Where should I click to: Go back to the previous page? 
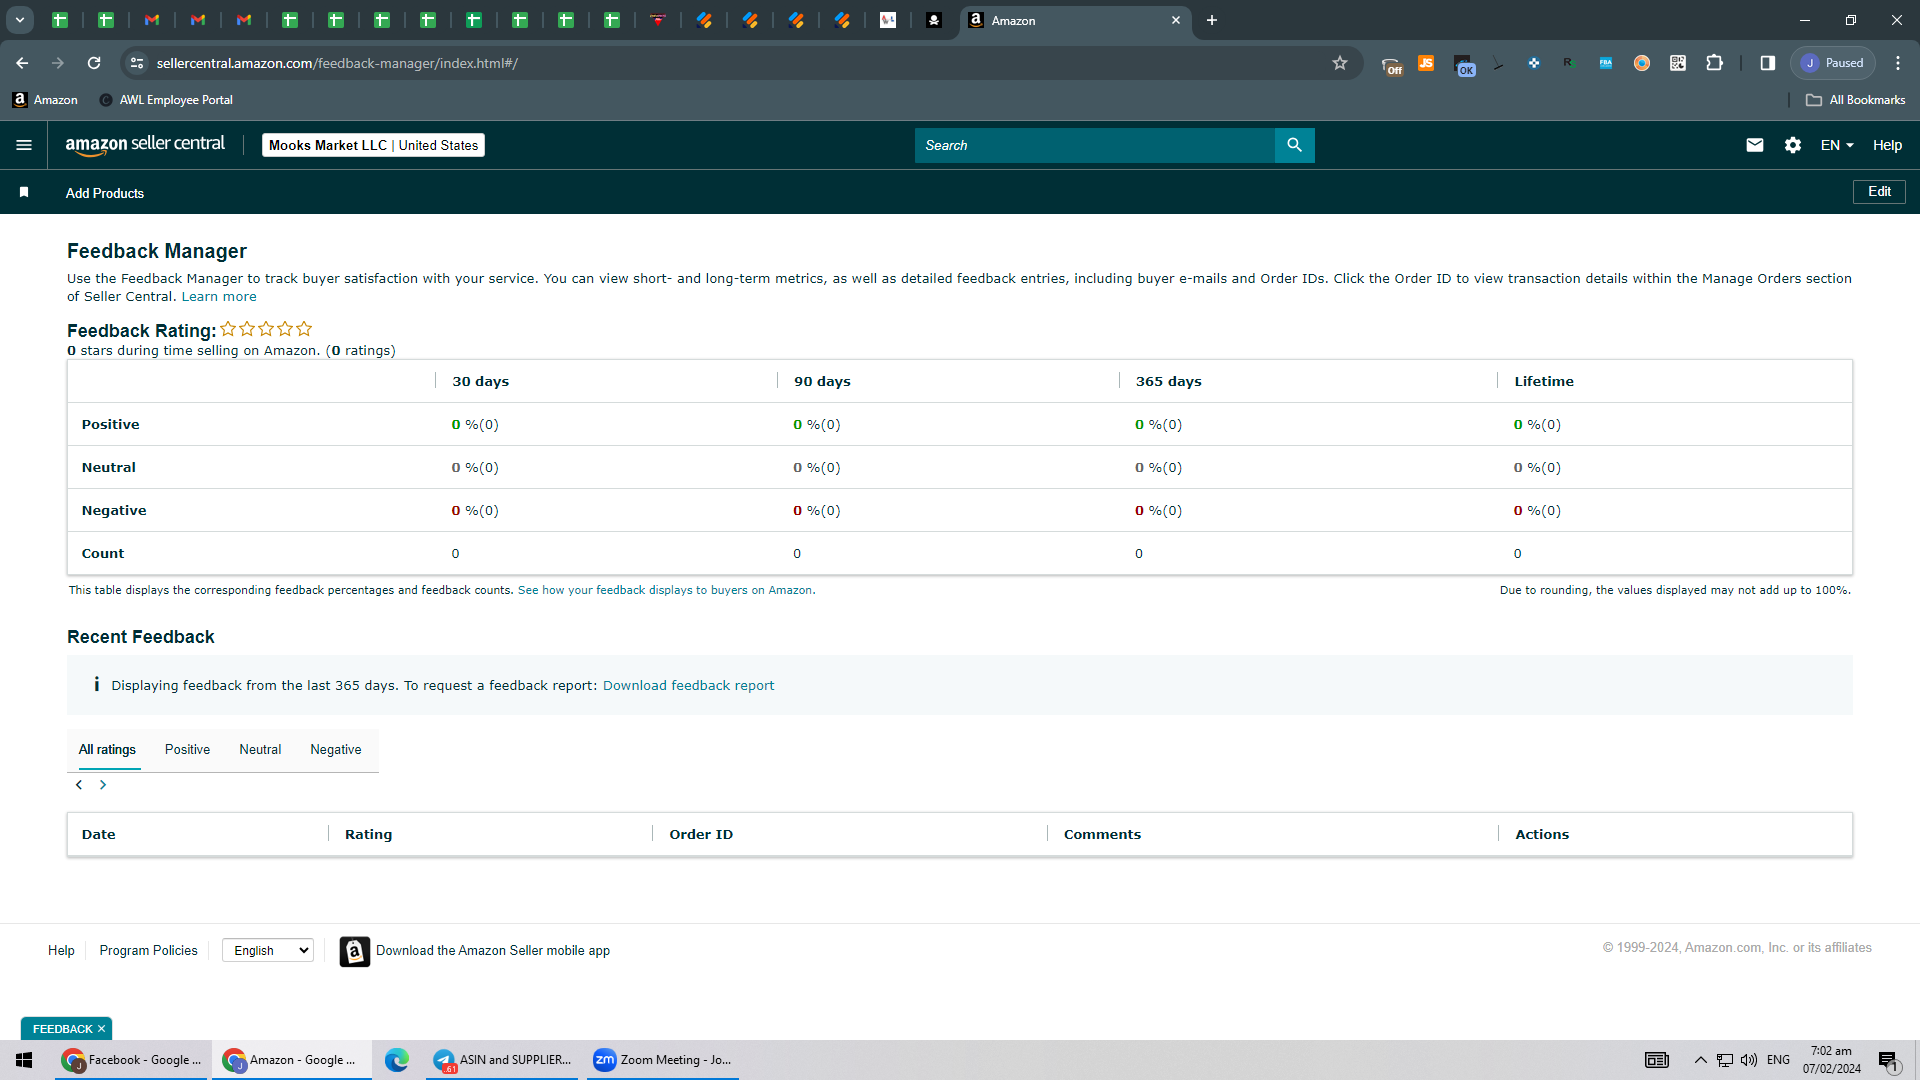coord(22,63)
